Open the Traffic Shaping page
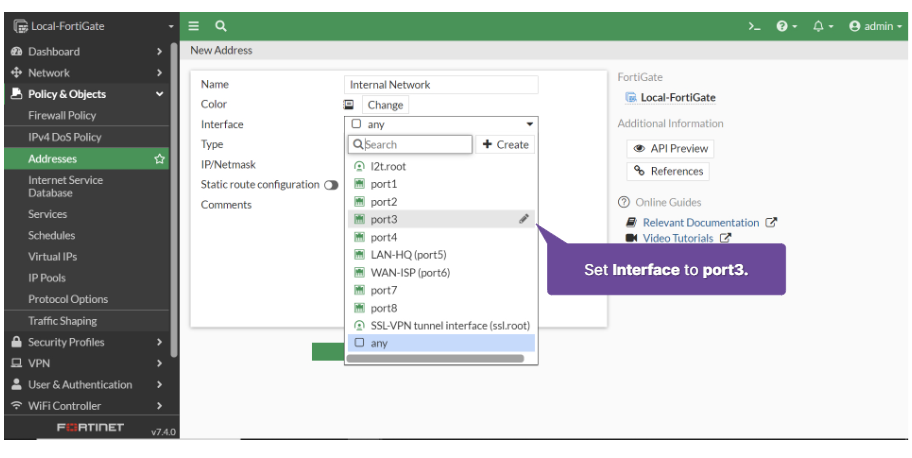This screenshot has height=458, width=912. pyautogui.click(x=62, y=321)
